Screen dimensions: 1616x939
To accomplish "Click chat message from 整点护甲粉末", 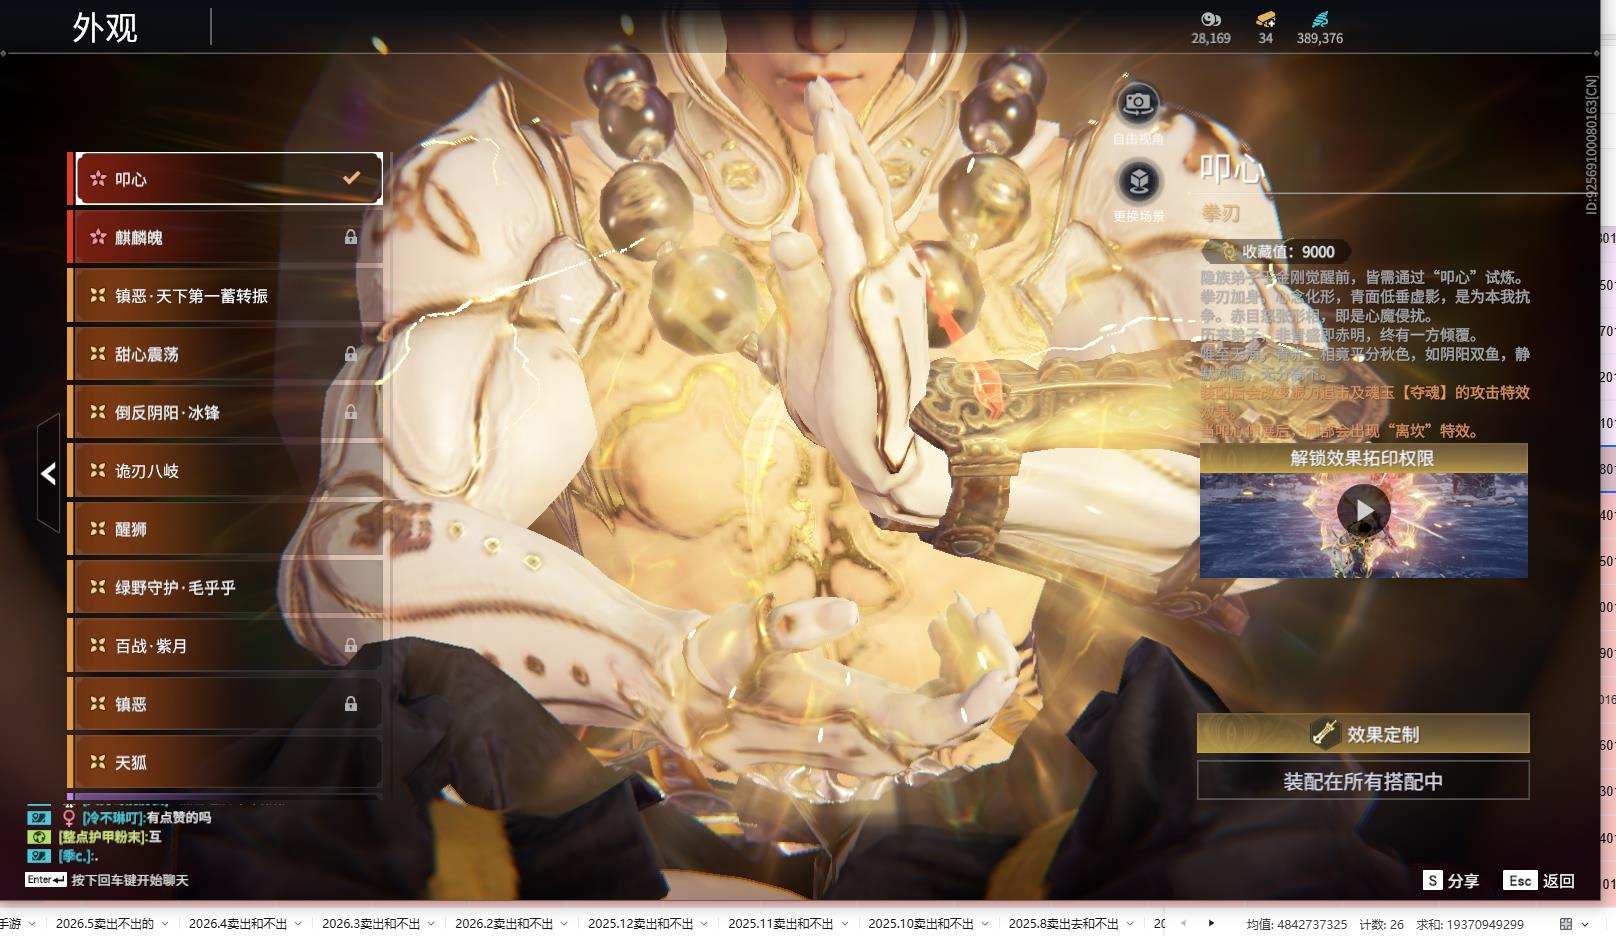I will (x=110, y=836).
